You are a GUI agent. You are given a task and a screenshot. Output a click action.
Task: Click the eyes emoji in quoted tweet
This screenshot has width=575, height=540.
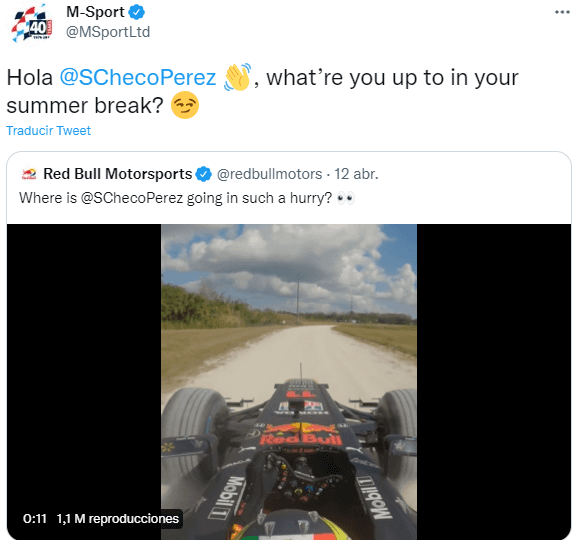click(x=345, y=198)
